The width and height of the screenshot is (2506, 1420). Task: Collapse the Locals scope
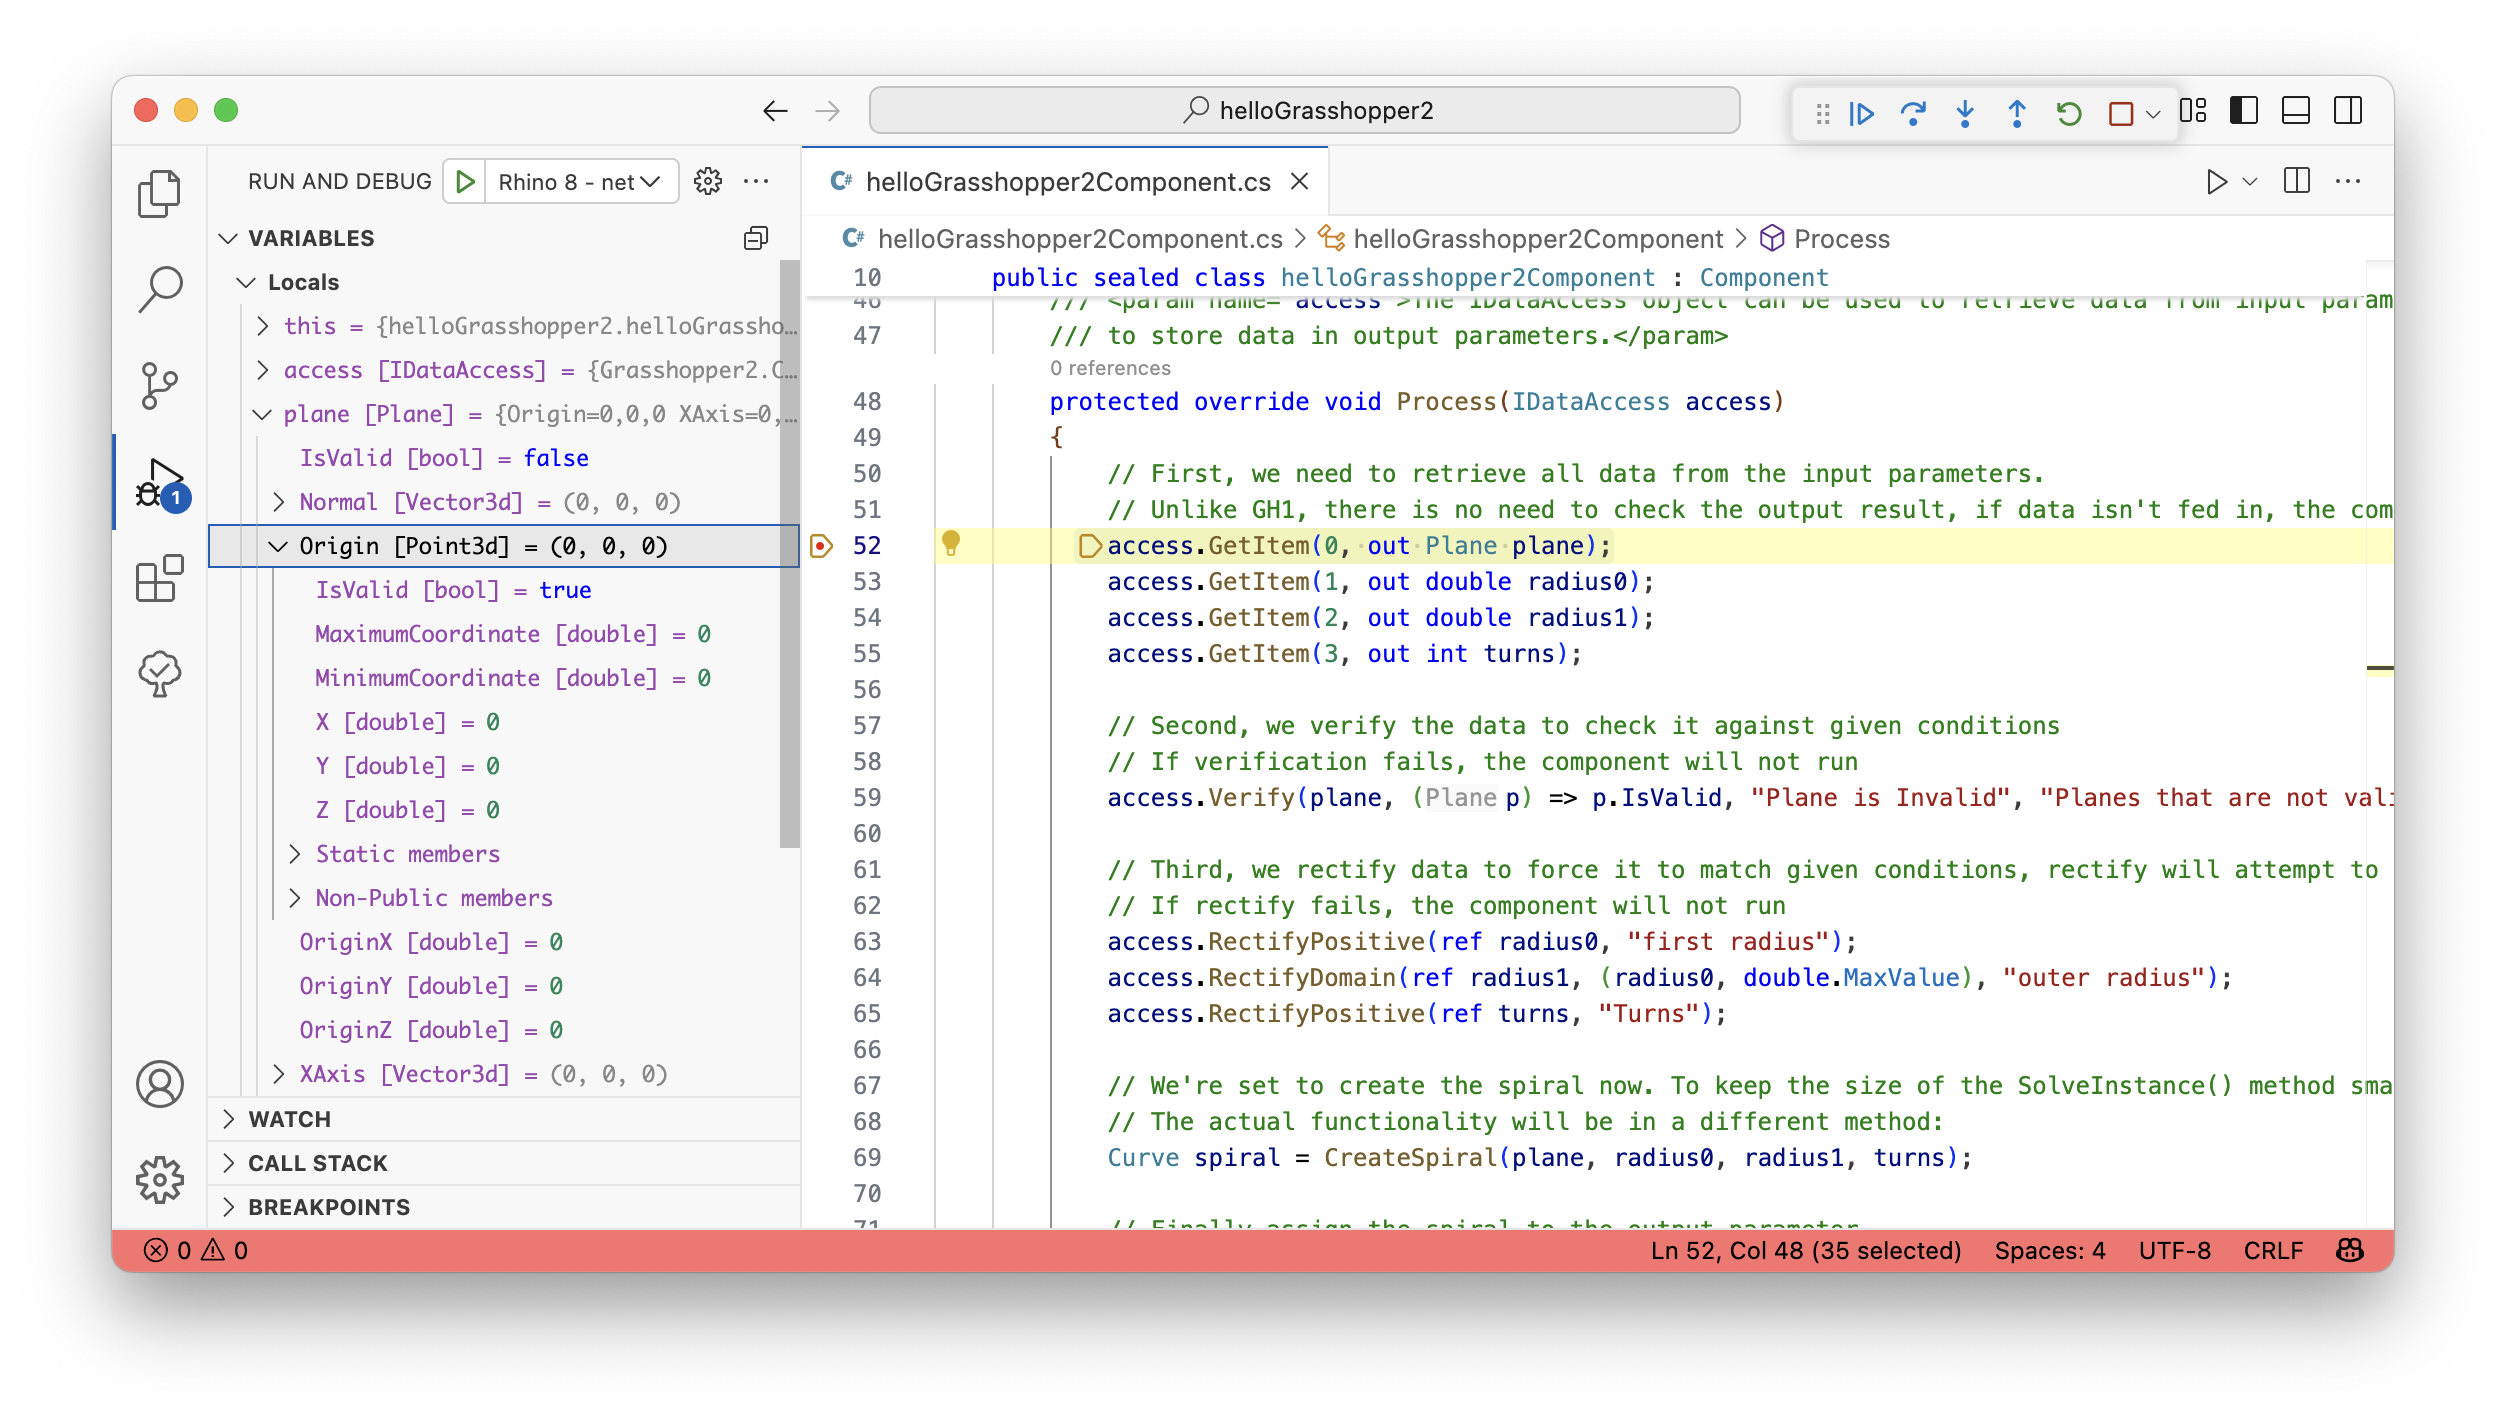(x=246, y=282)
